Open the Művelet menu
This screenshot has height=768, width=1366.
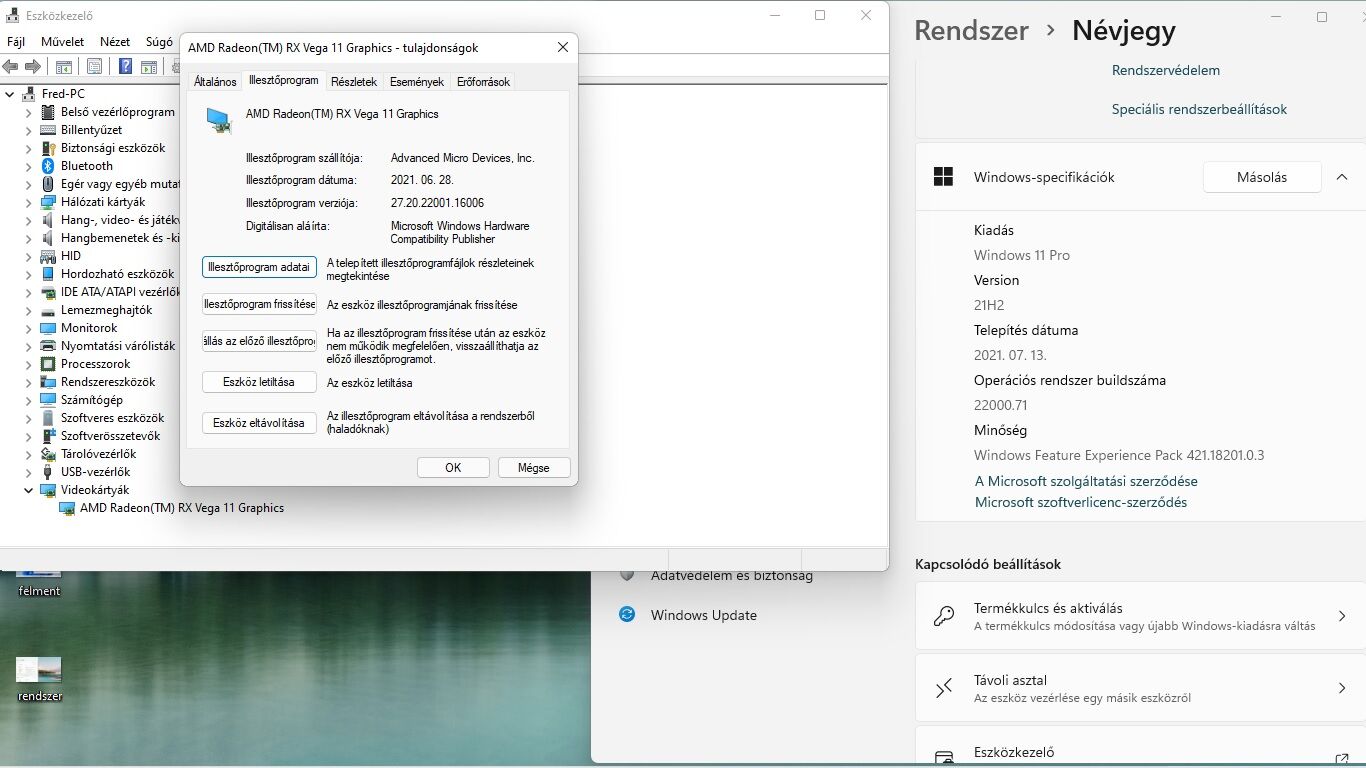63,42
